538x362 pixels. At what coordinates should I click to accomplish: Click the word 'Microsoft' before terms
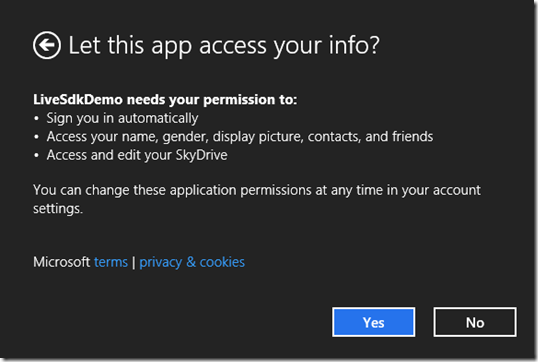(x=61, y=262)
